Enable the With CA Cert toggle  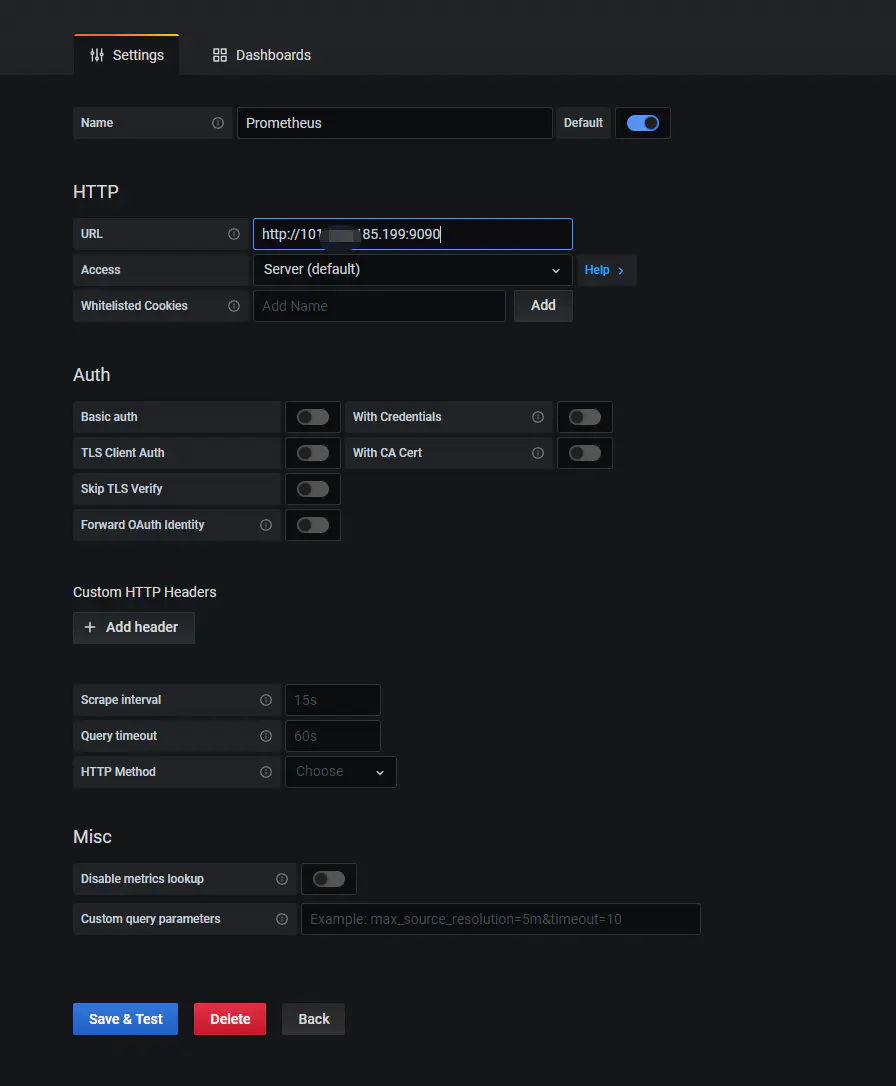click(585, 453)
